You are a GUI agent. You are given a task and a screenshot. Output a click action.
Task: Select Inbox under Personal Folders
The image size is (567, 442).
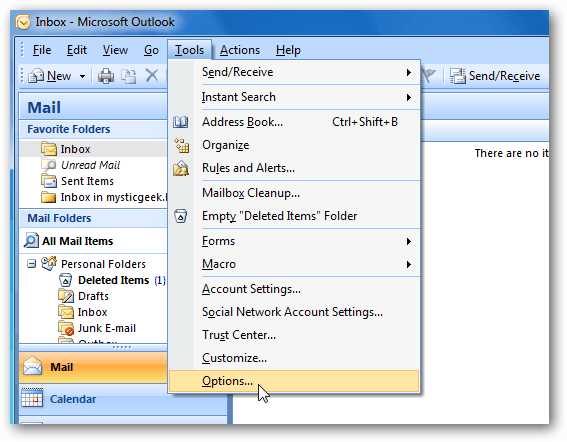[93, 312]
